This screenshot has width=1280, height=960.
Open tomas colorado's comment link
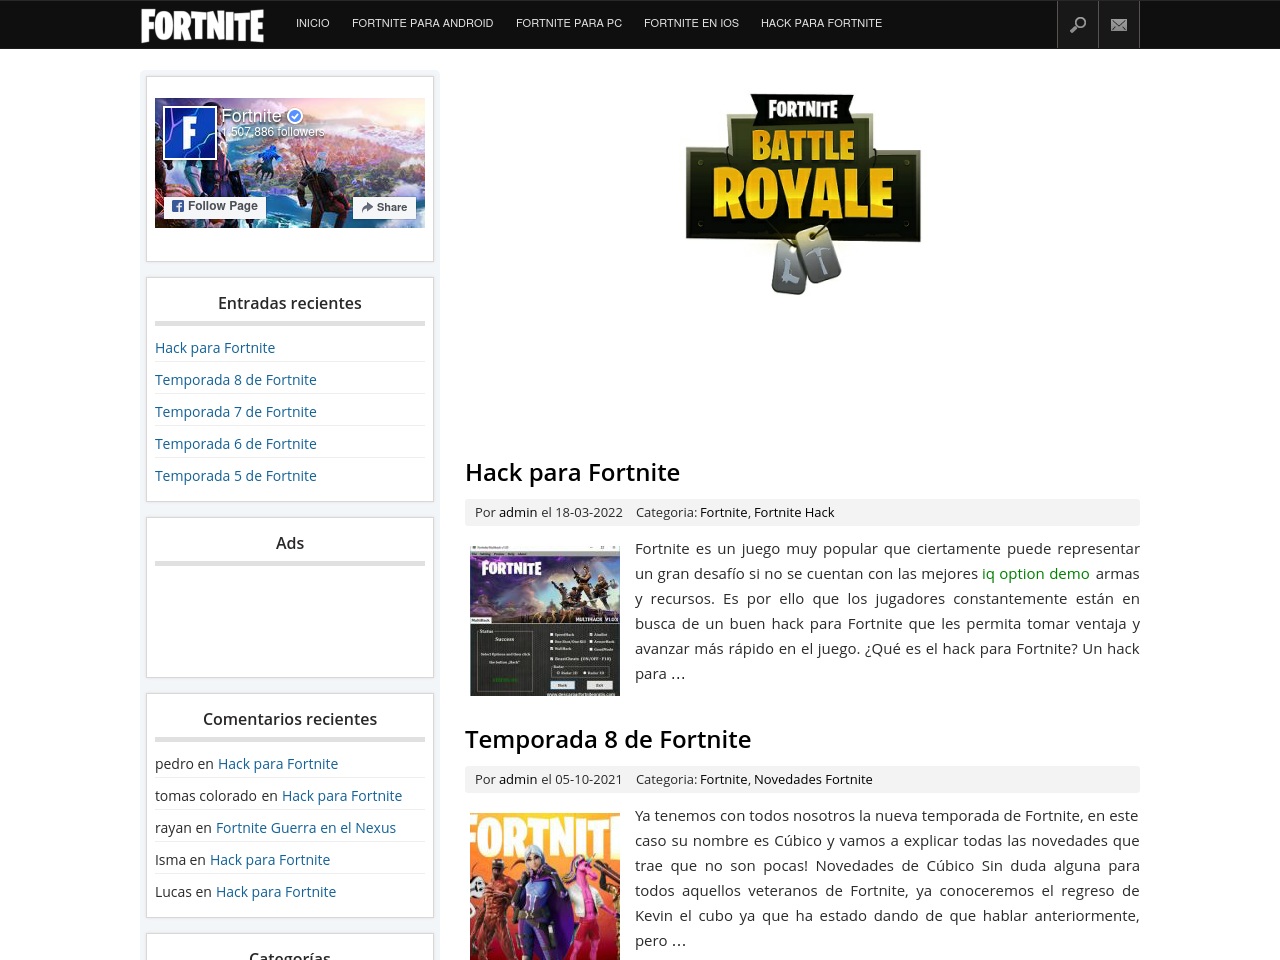coord(342,796)
